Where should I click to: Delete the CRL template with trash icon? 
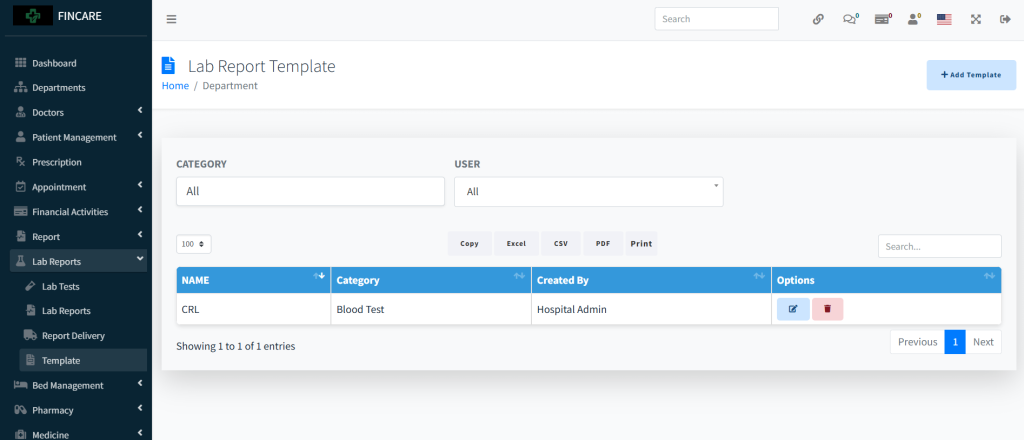coord(827,309)
